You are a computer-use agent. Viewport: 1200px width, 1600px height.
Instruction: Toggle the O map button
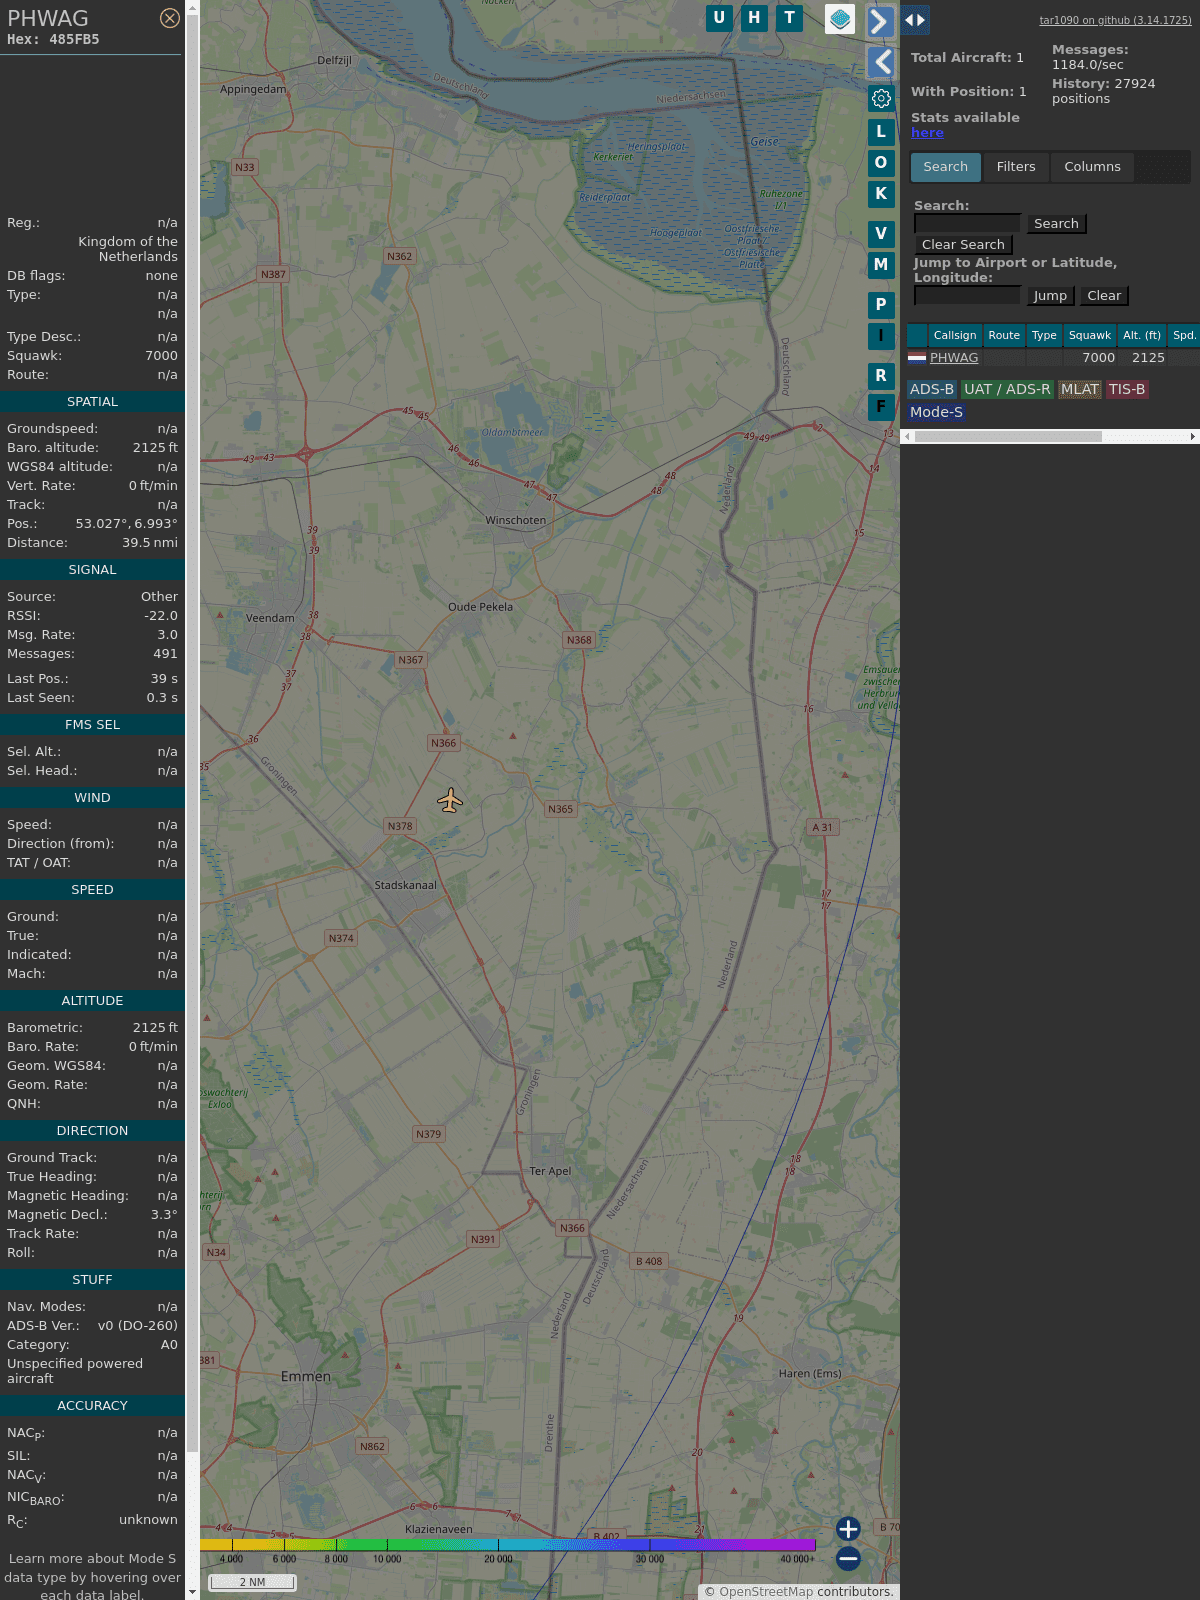click(881, 163)
